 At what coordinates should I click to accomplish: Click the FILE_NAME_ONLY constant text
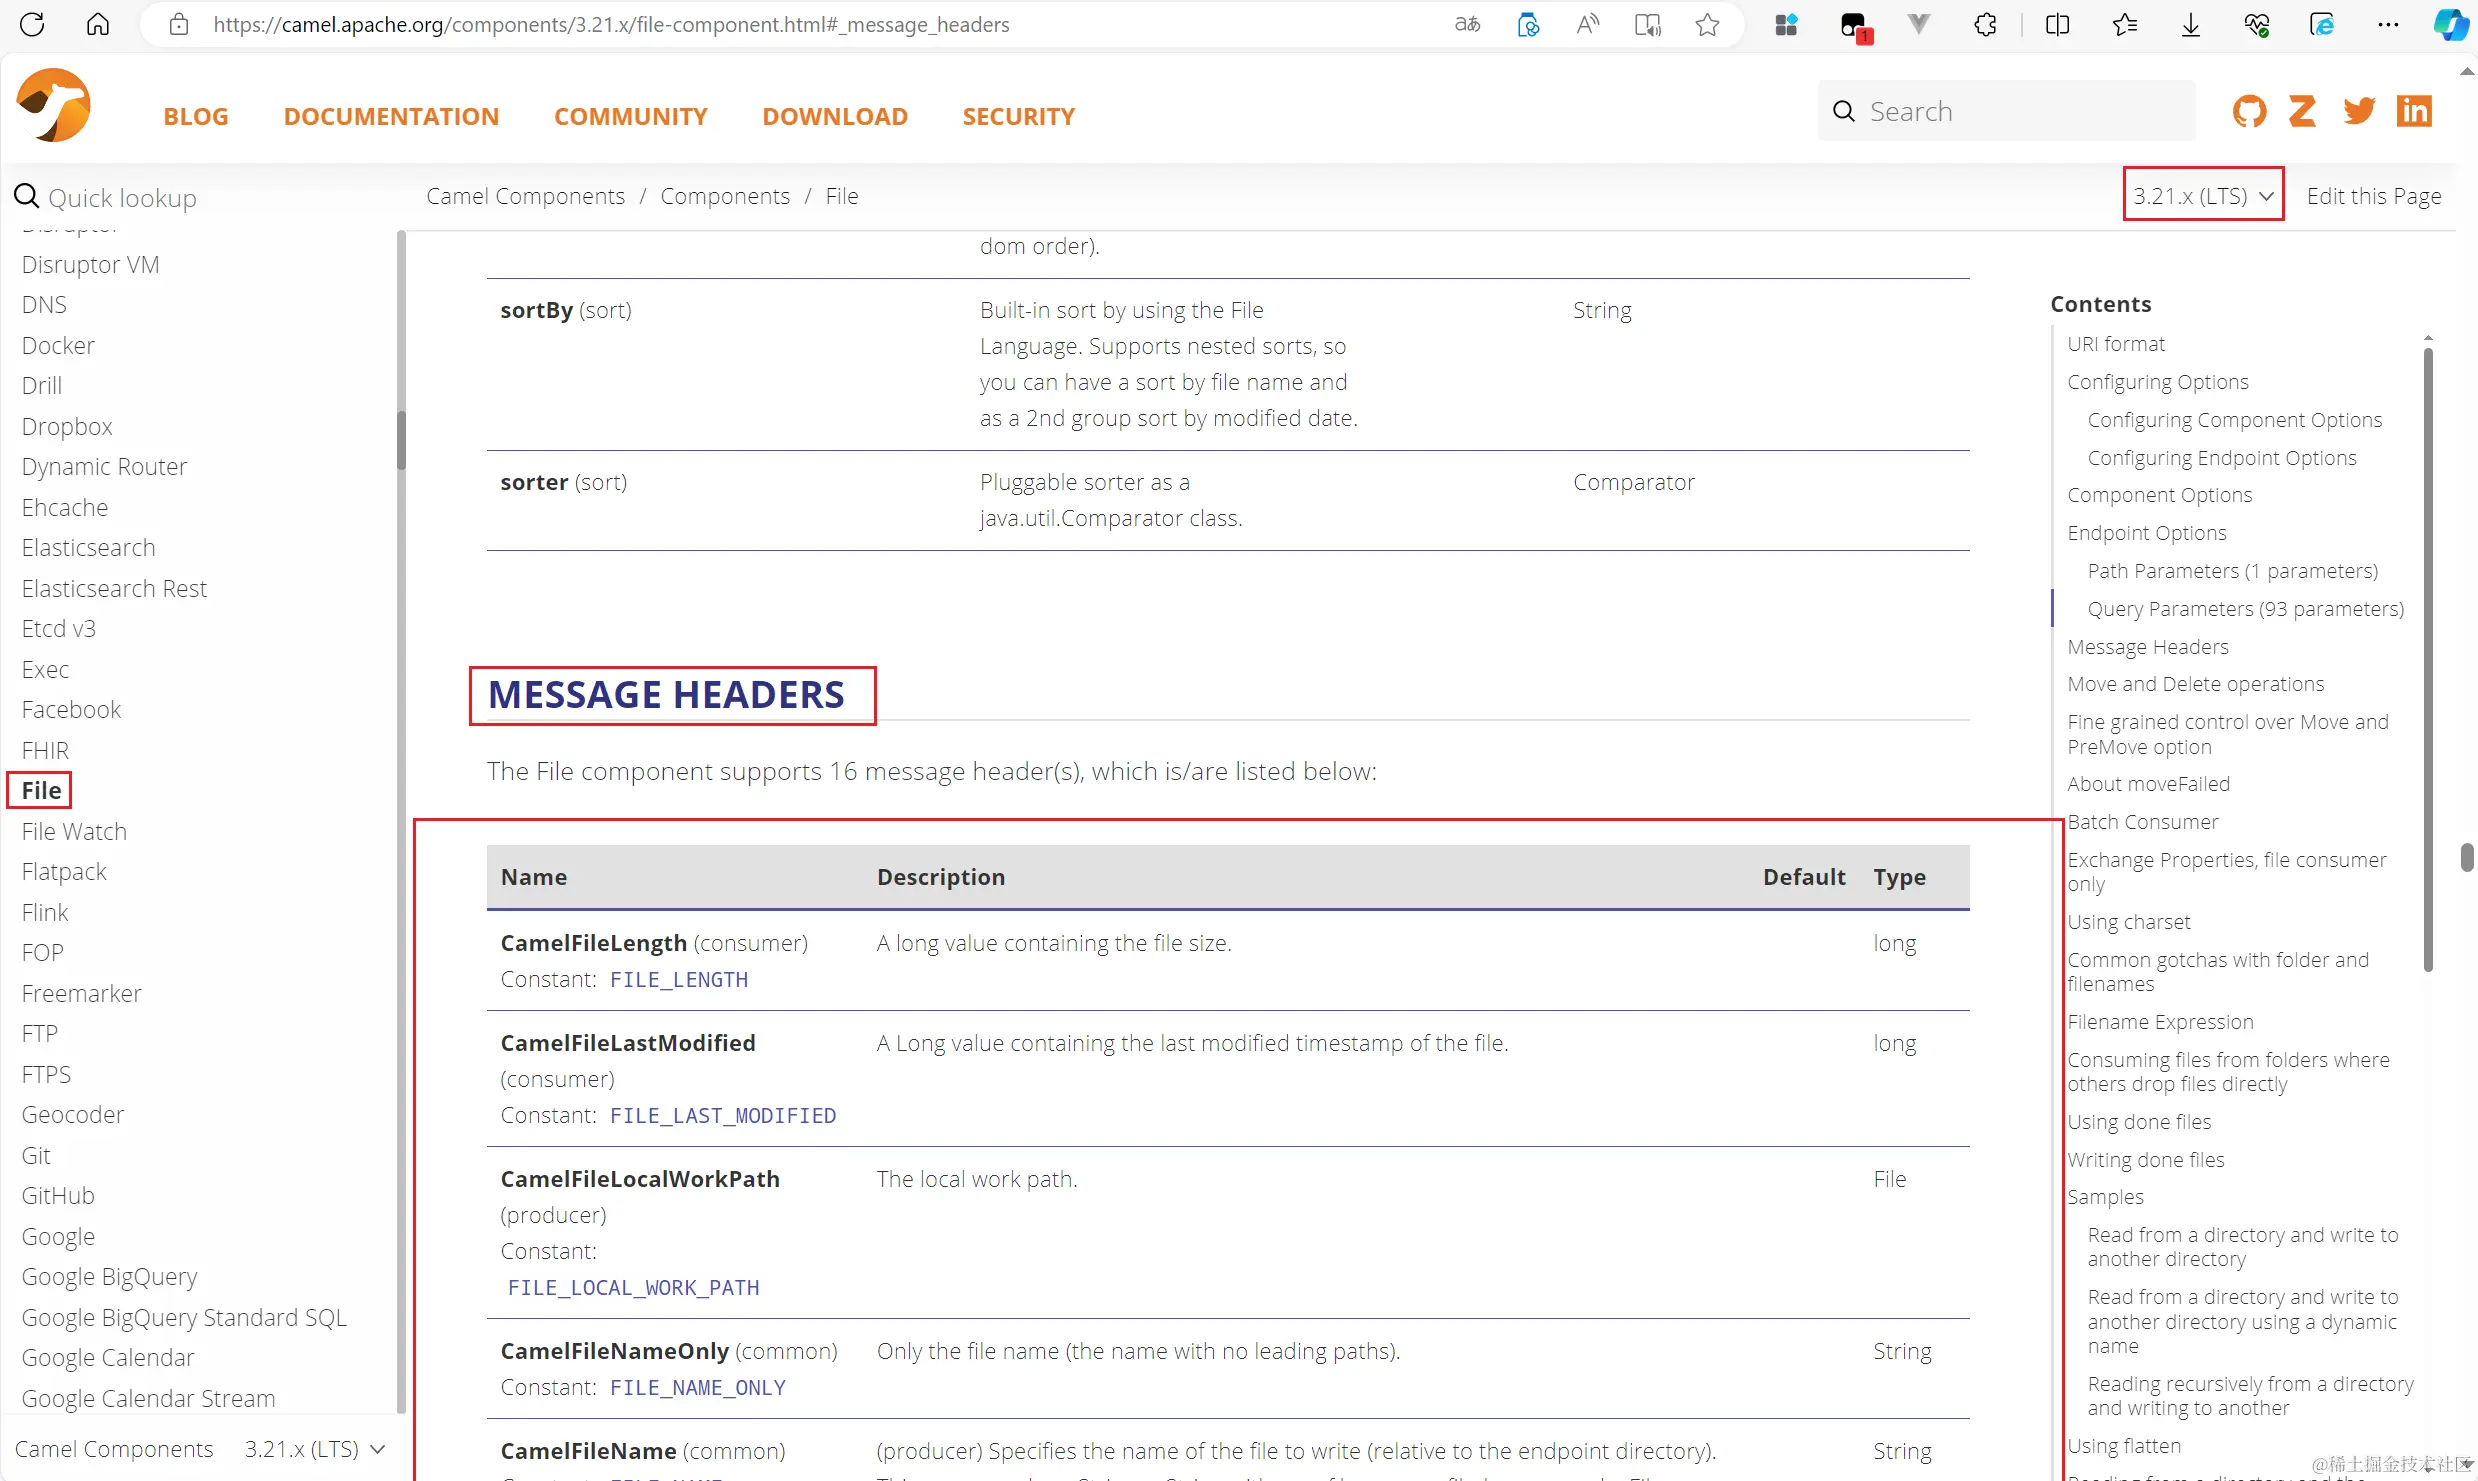pyautogui.click(x=698, y=1387)
